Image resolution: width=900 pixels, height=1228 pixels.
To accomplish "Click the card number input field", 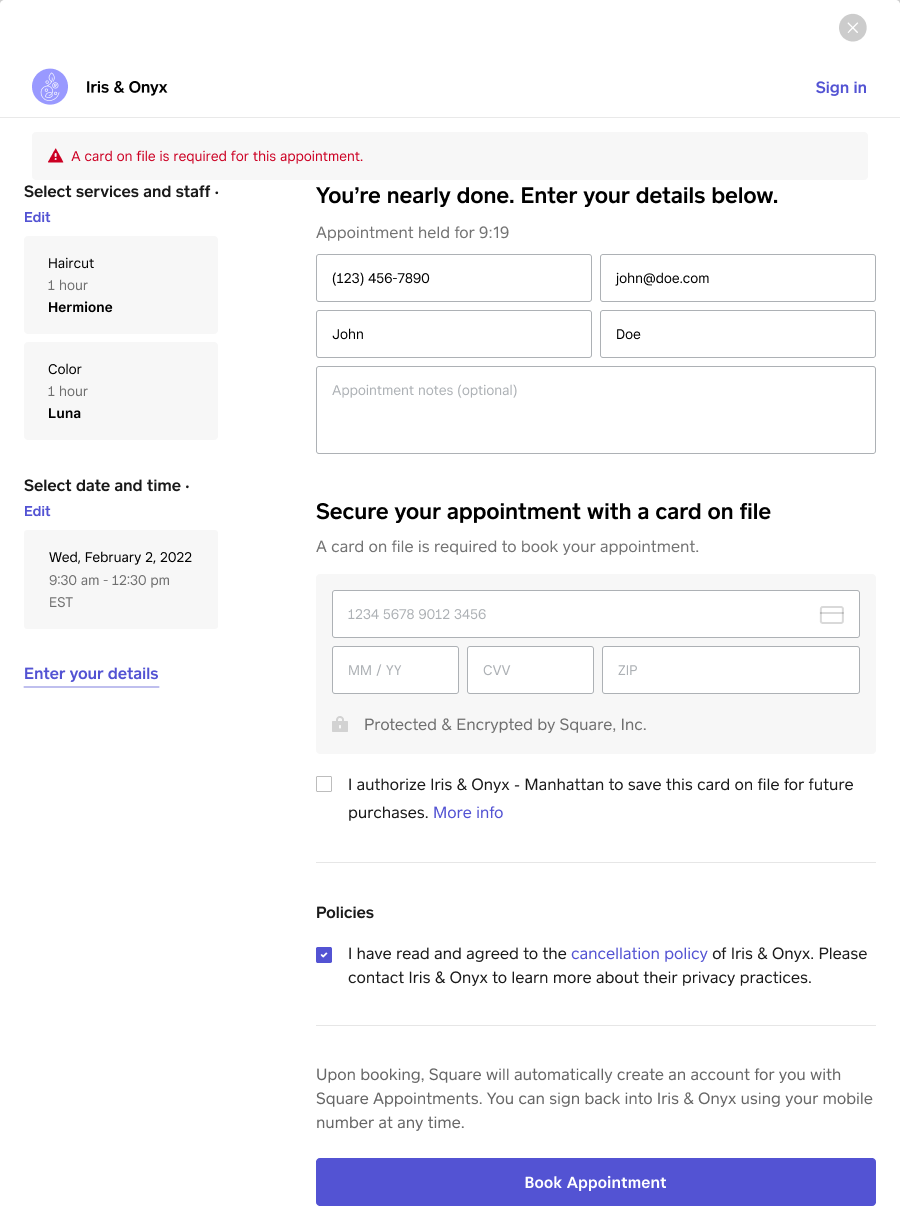I will [x=575, y=614].
